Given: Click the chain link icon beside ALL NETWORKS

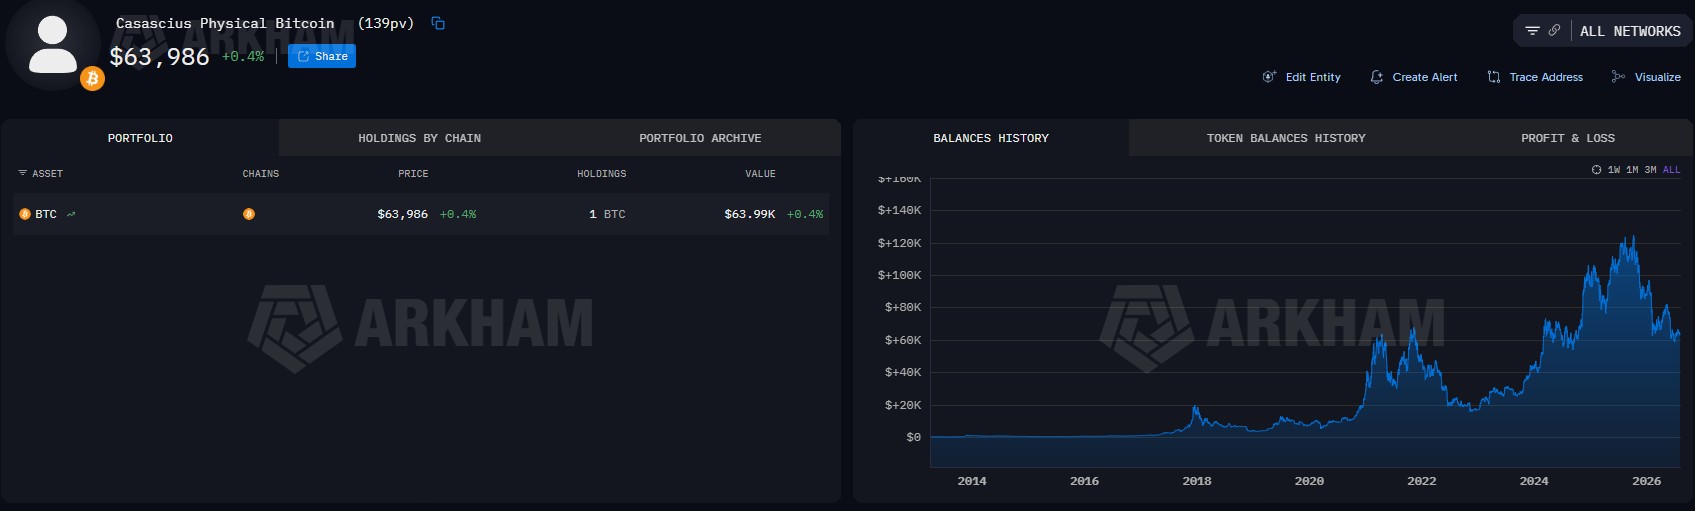Looking at the screenshot, I should (x=1554, y=31).
